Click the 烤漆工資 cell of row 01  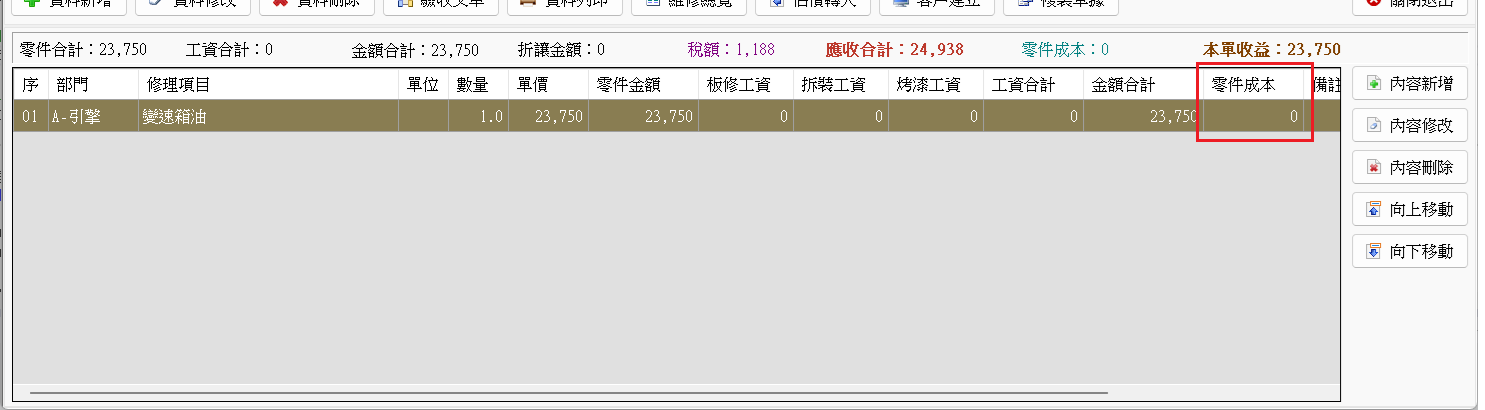[x=935, y=117]
